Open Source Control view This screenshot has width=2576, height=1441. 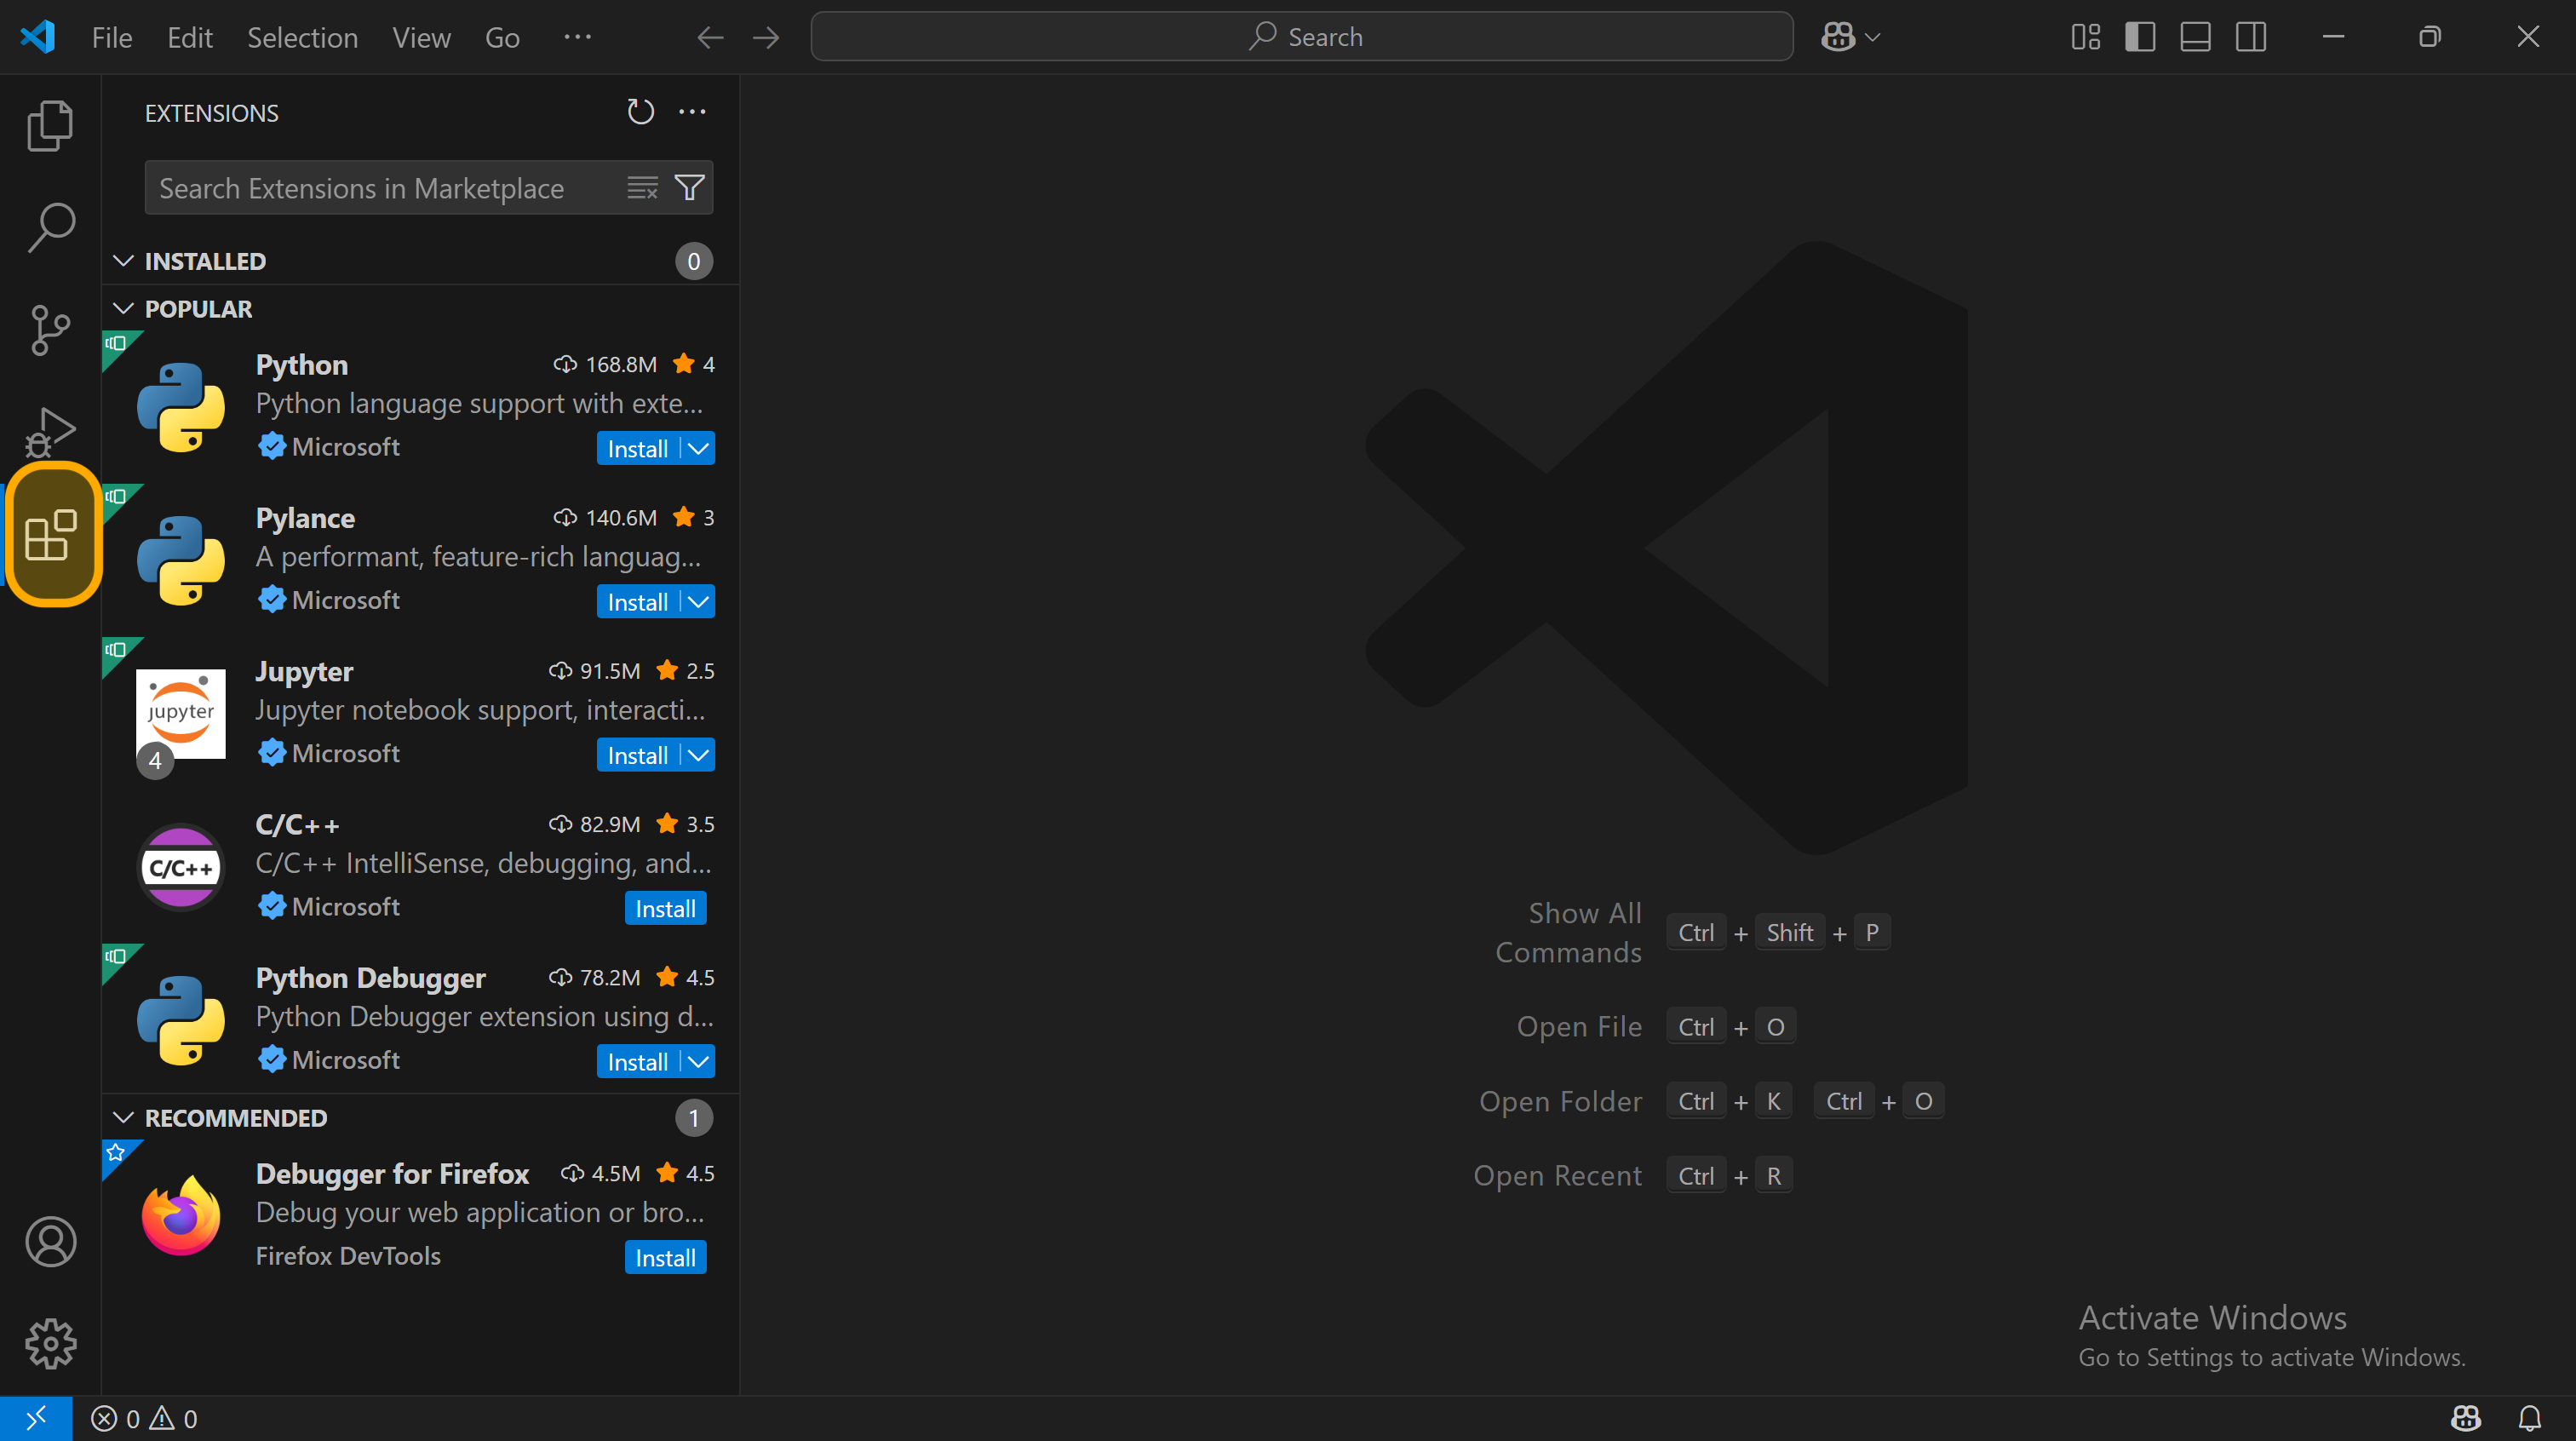pos(50,330)
